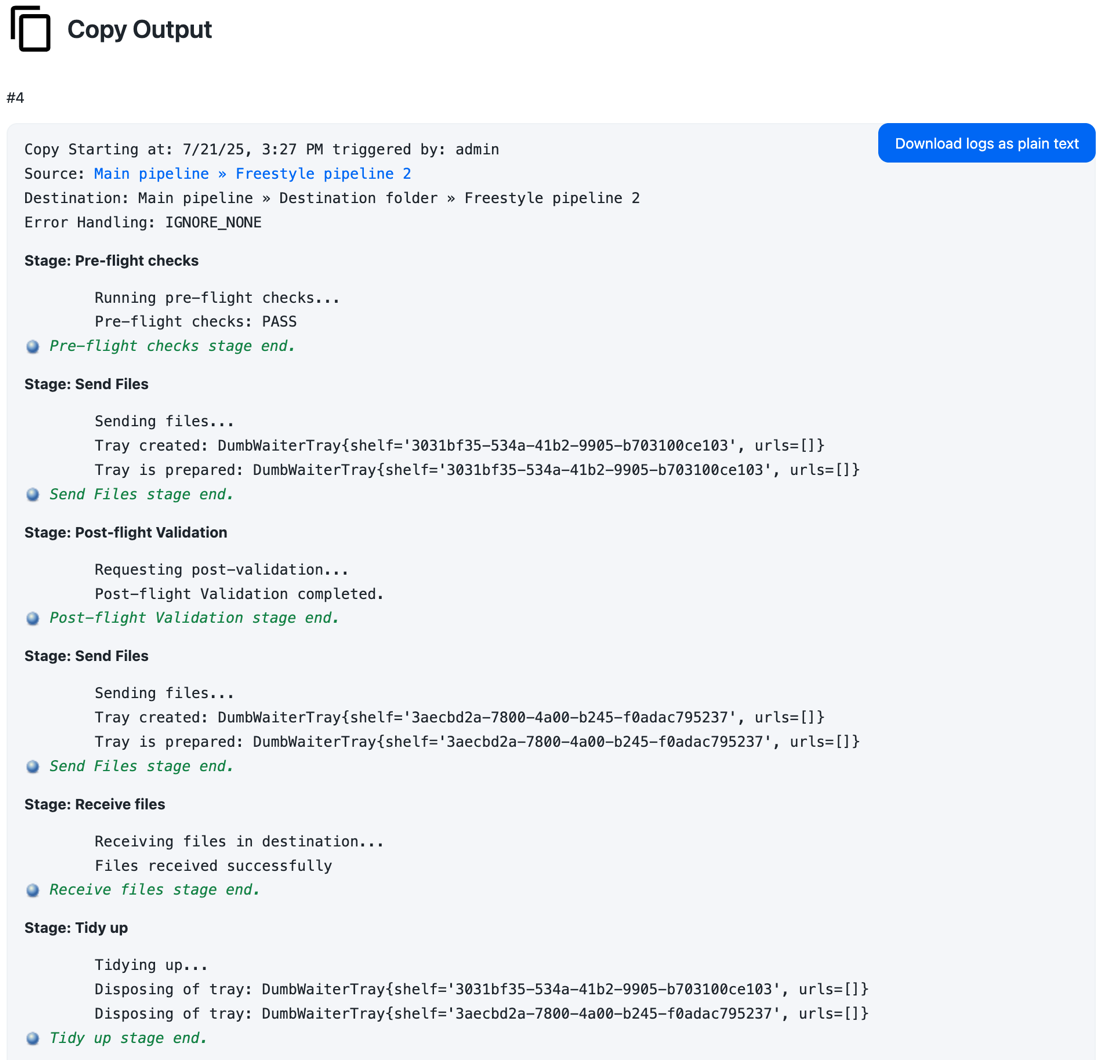The image size is (1100, 1060).
Task: Click Requesting post-validation... line
Action: (222, 570)
